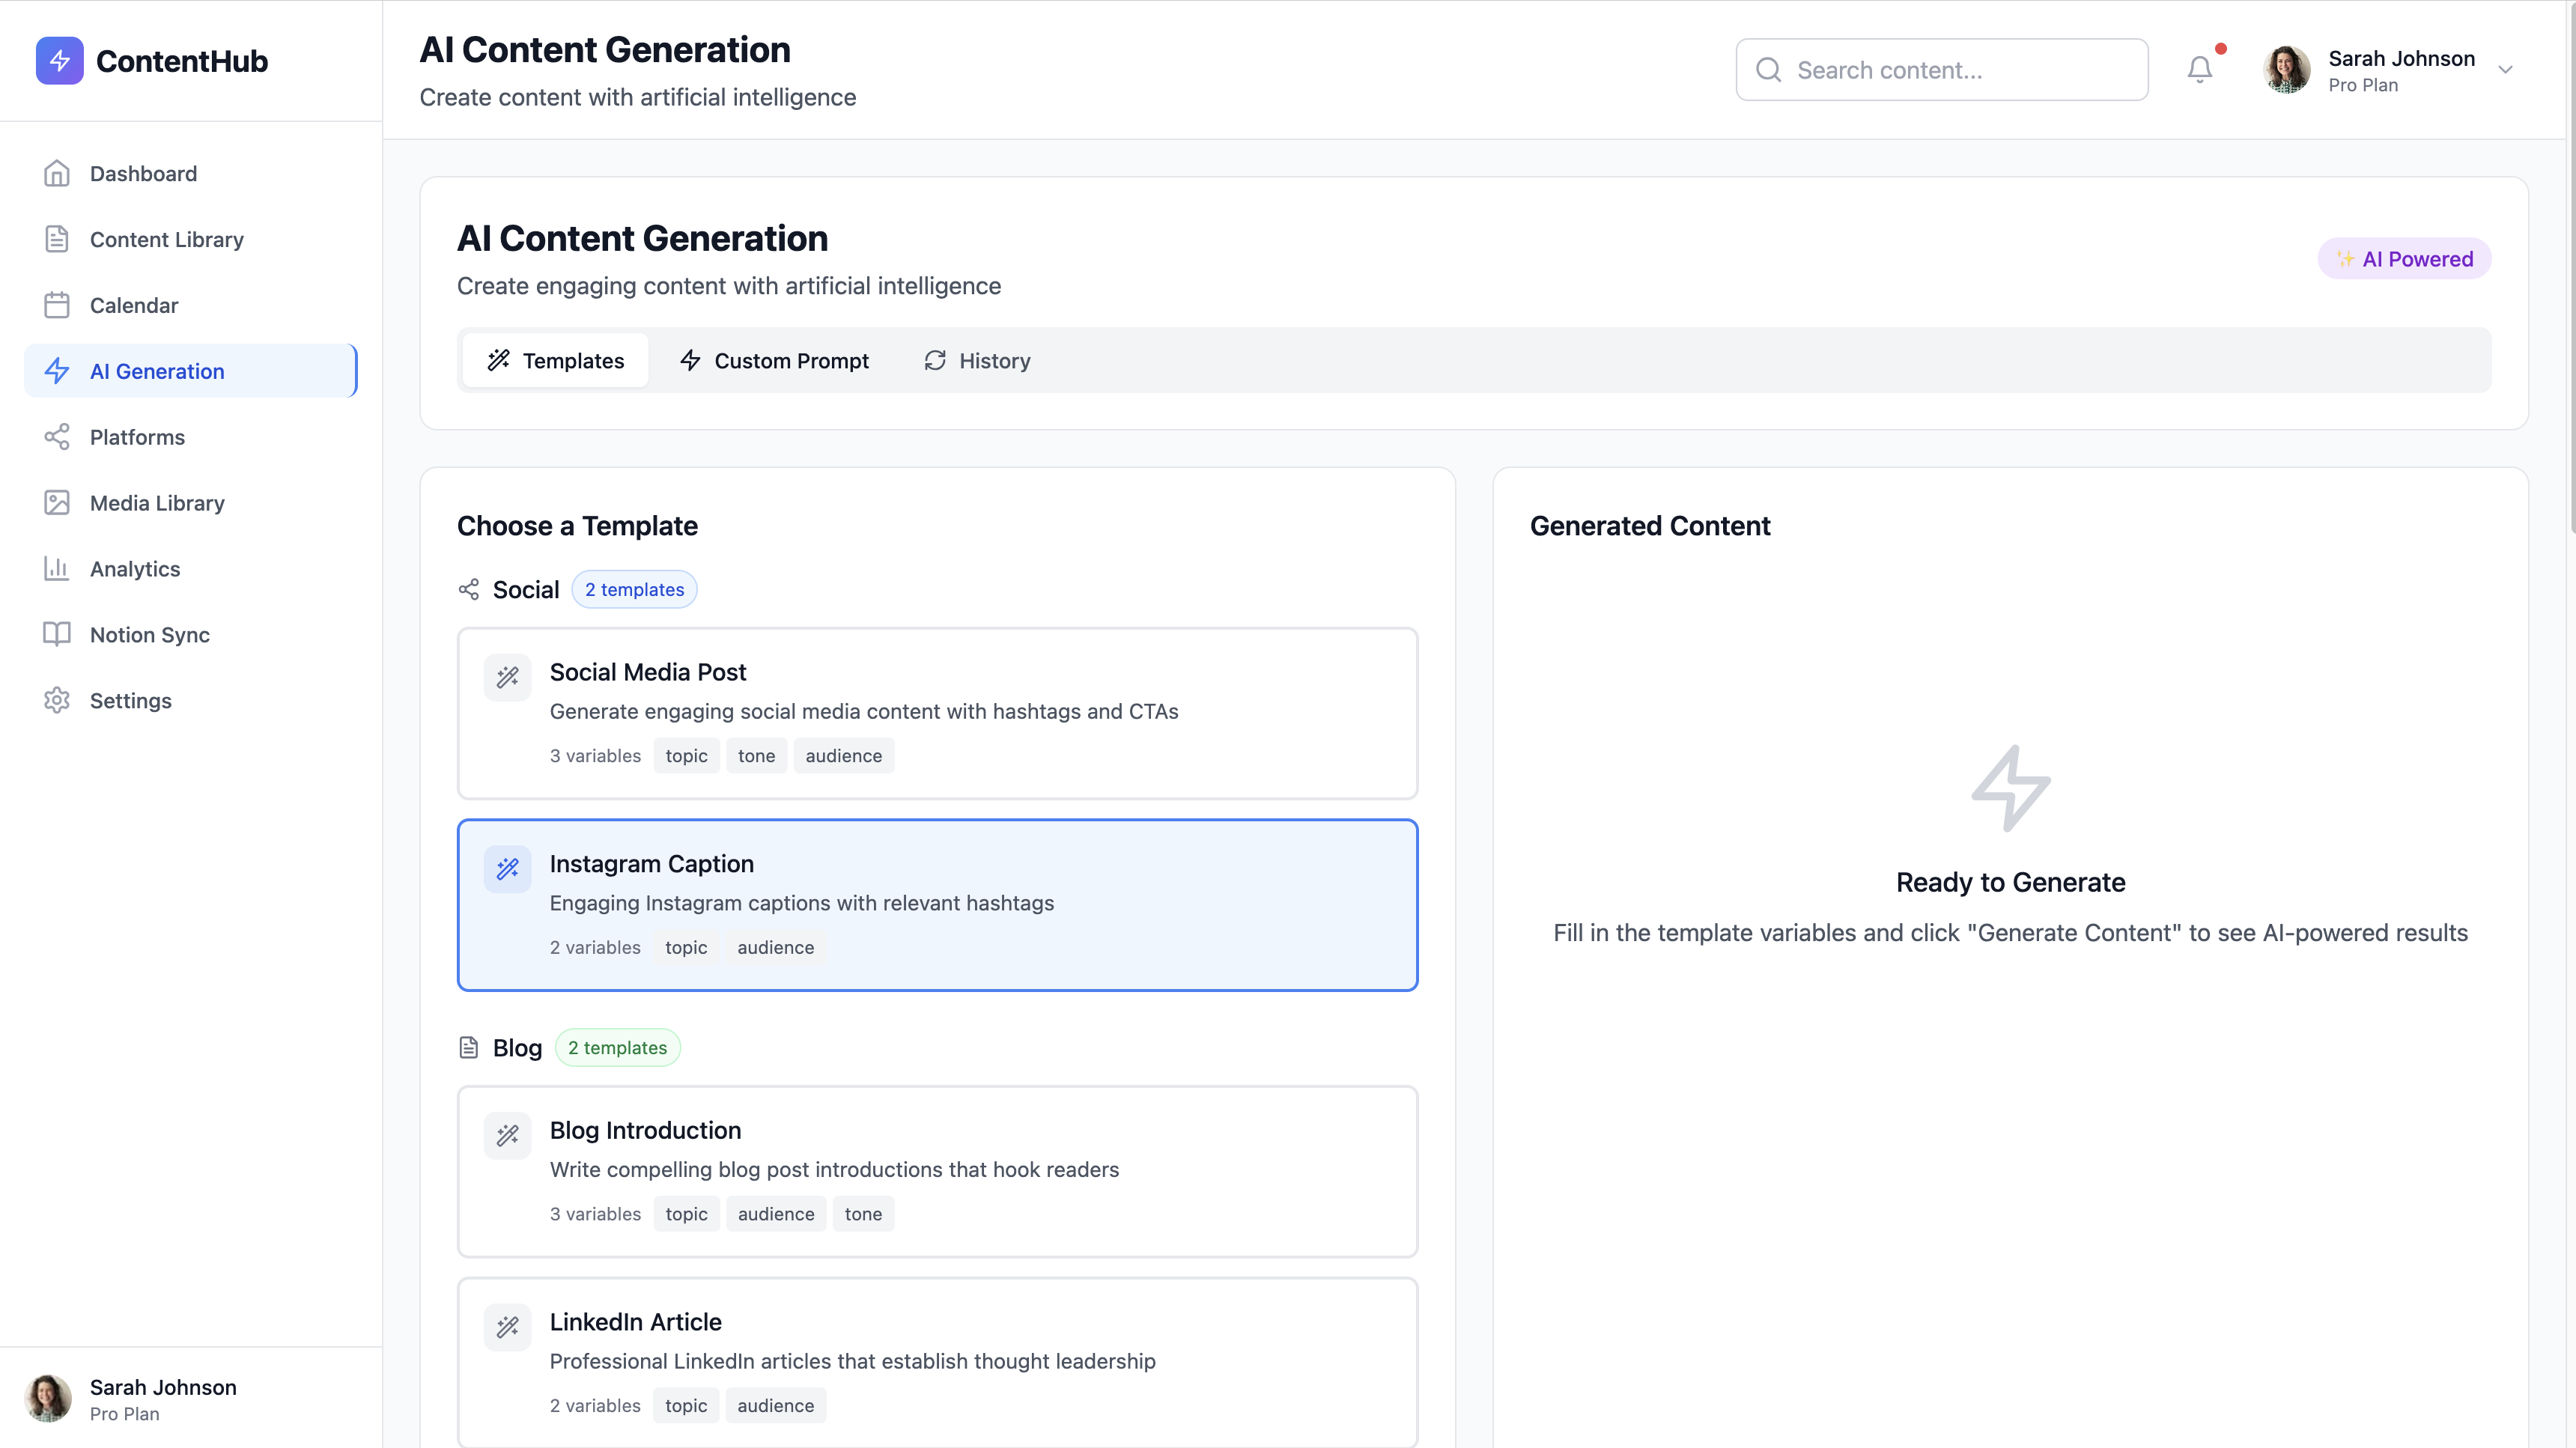Click the ContentHub lightning logo icon

point(60,61)
